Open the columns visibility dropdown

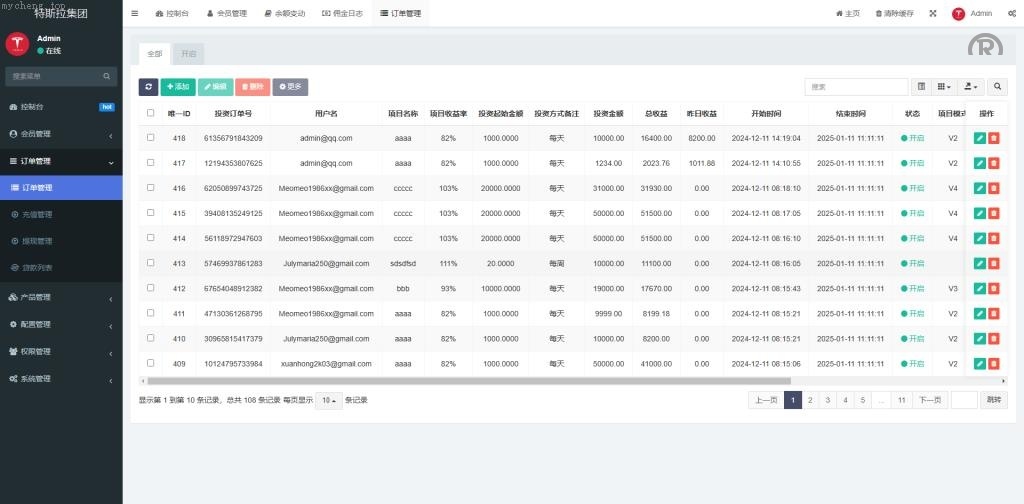click(944, 87)
